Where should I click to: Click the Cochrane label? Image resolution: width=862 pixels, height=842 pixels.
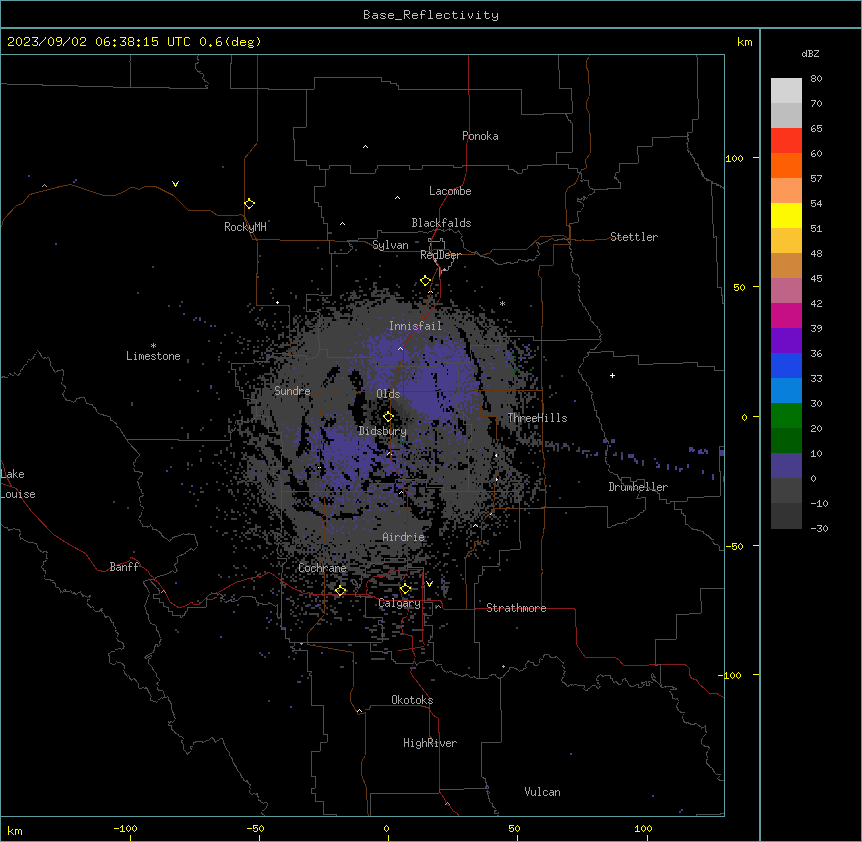point(322,568)
